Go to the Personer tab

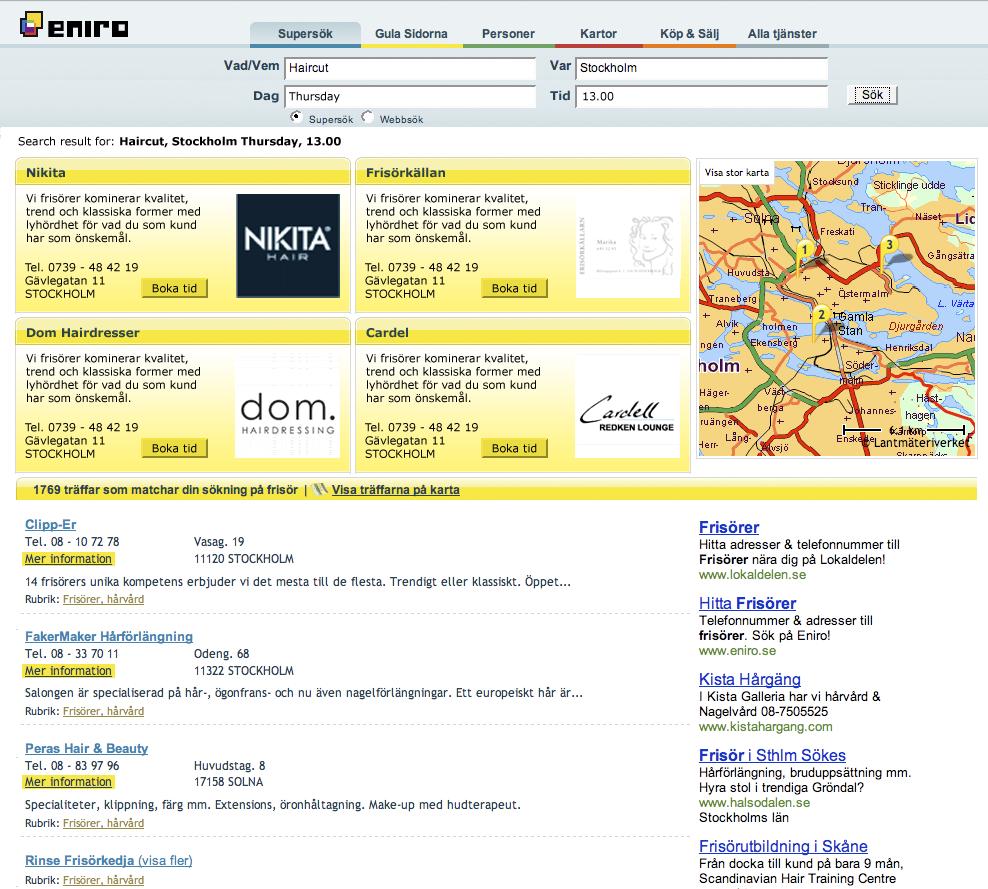click(x=508, y=34)
